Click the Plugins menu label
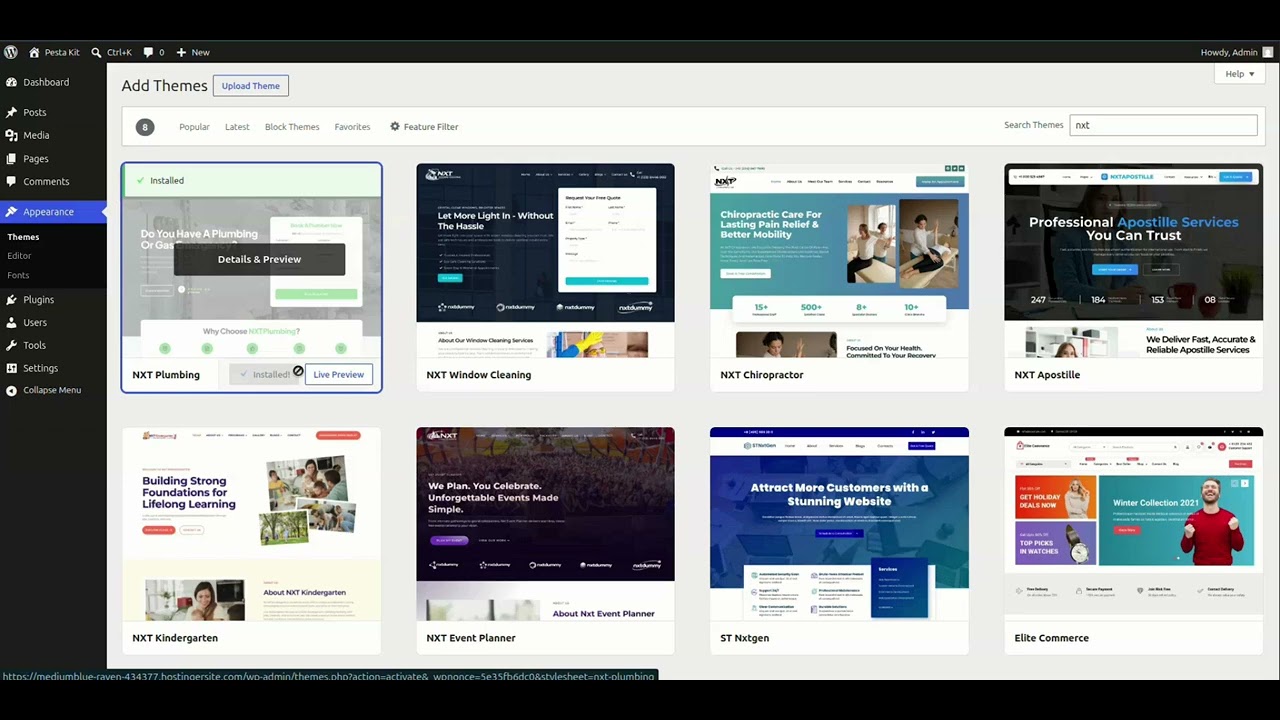This screenshot has width=1280, height=720. pos(39,299)
